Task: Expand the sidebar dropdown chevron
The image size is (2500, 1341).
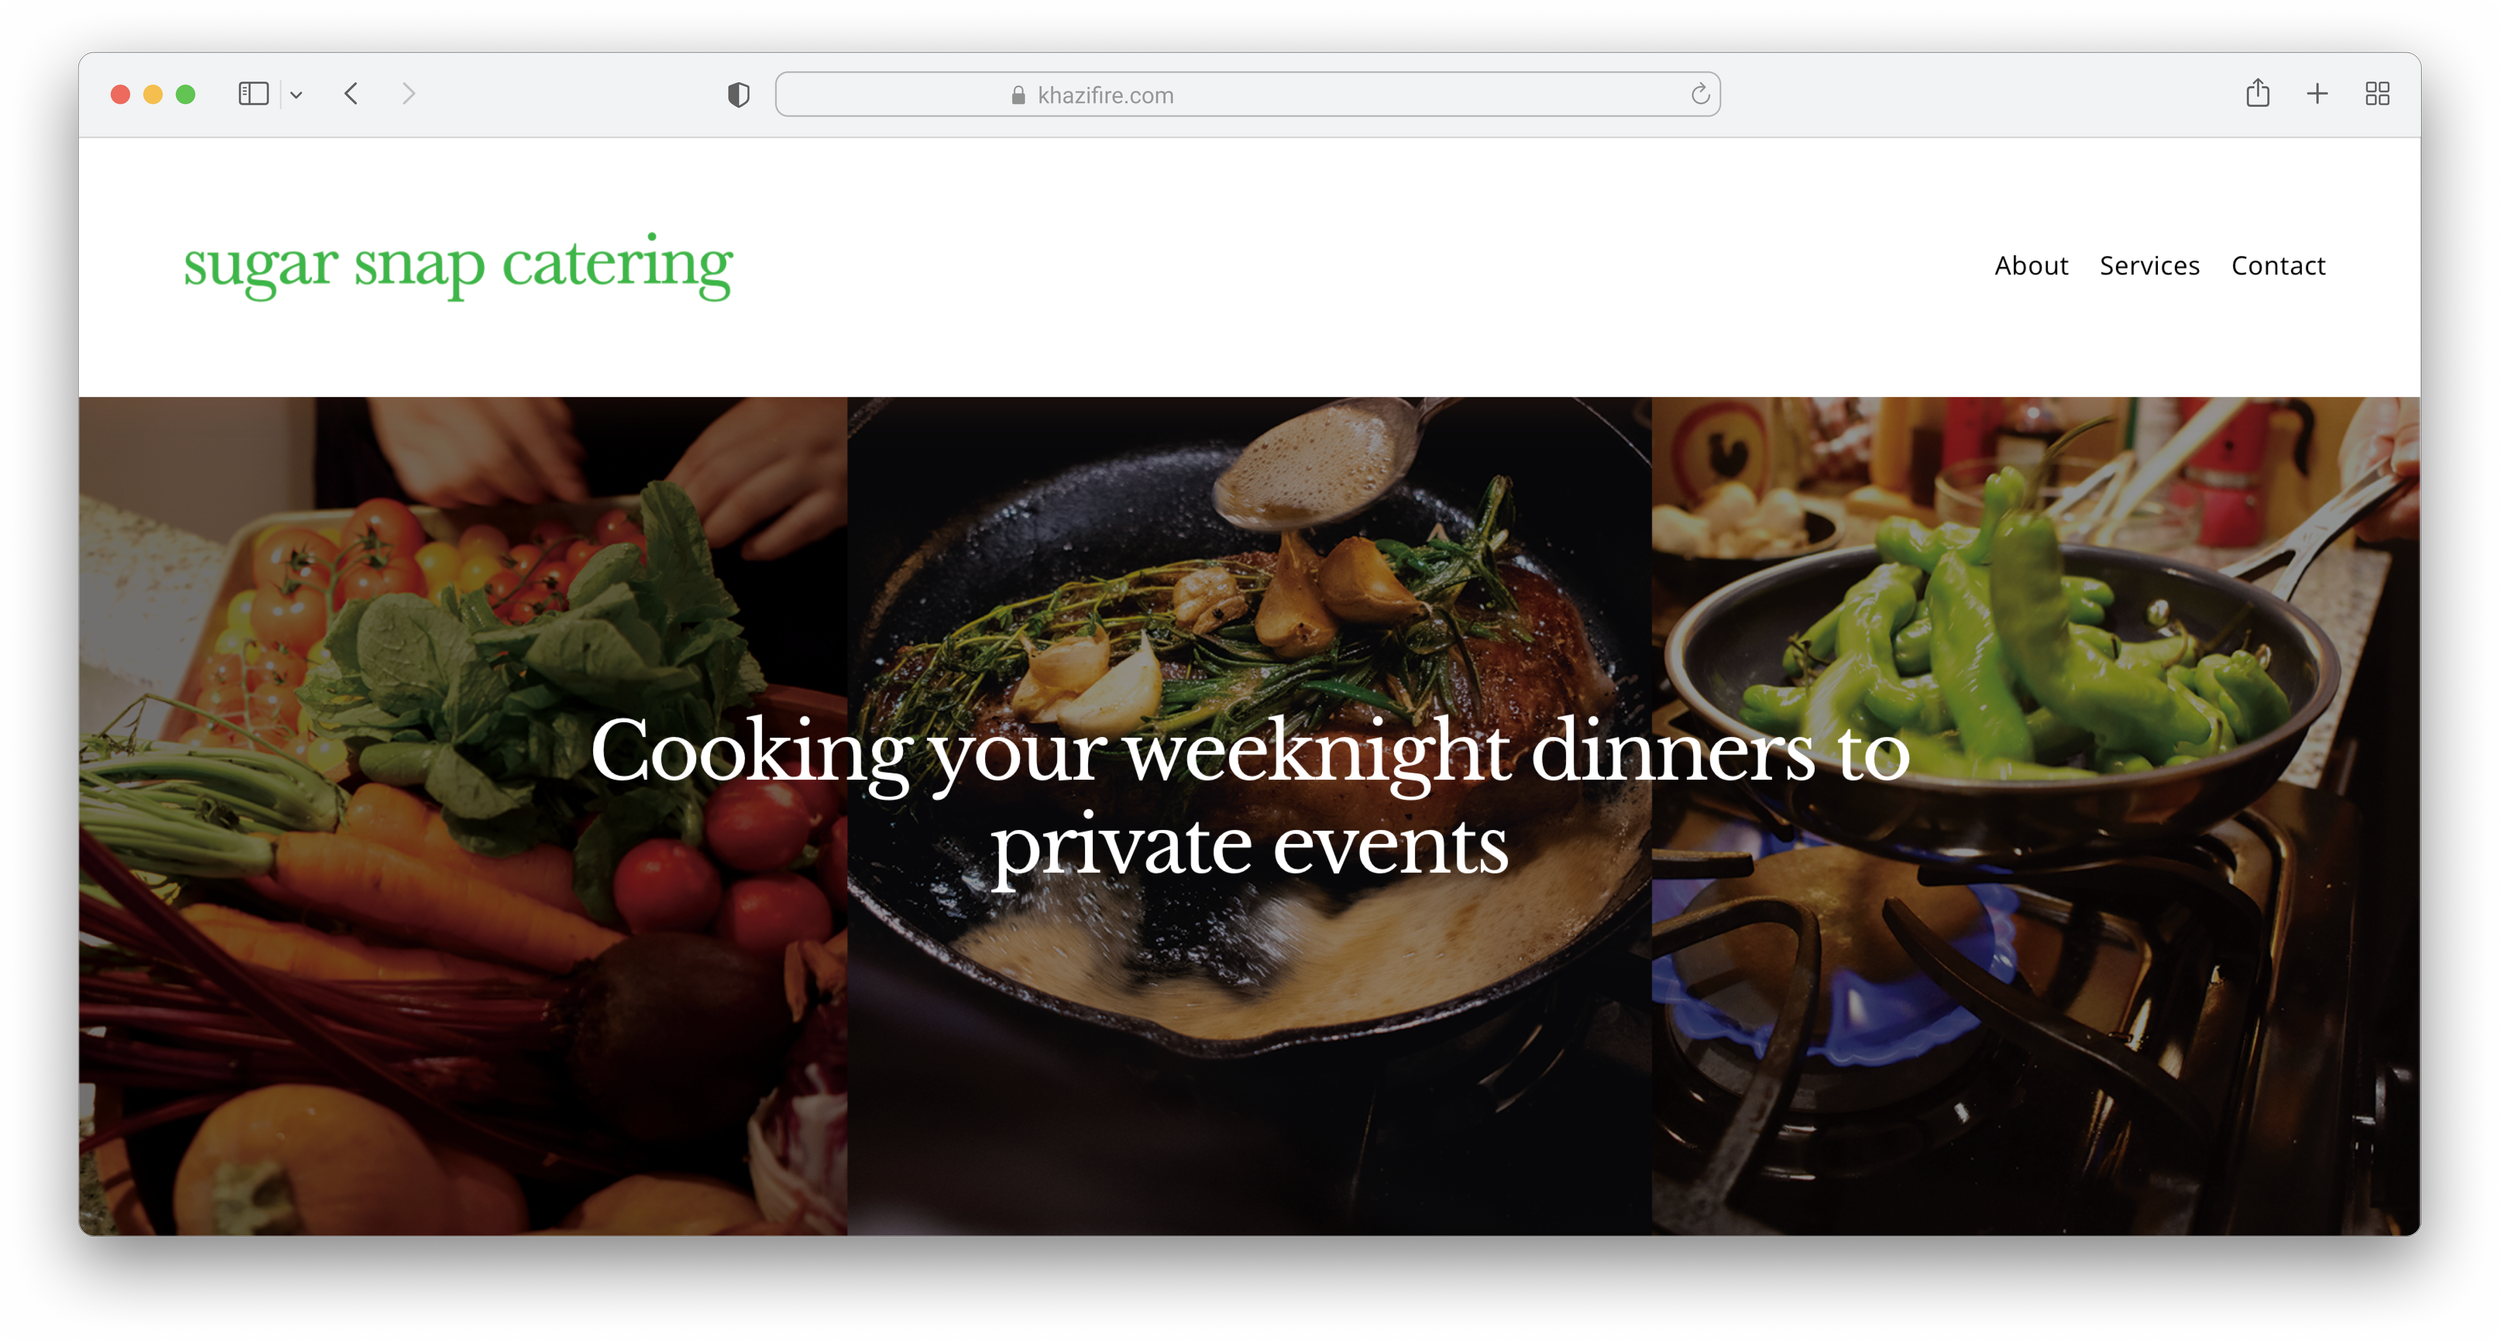Action: 297,95
